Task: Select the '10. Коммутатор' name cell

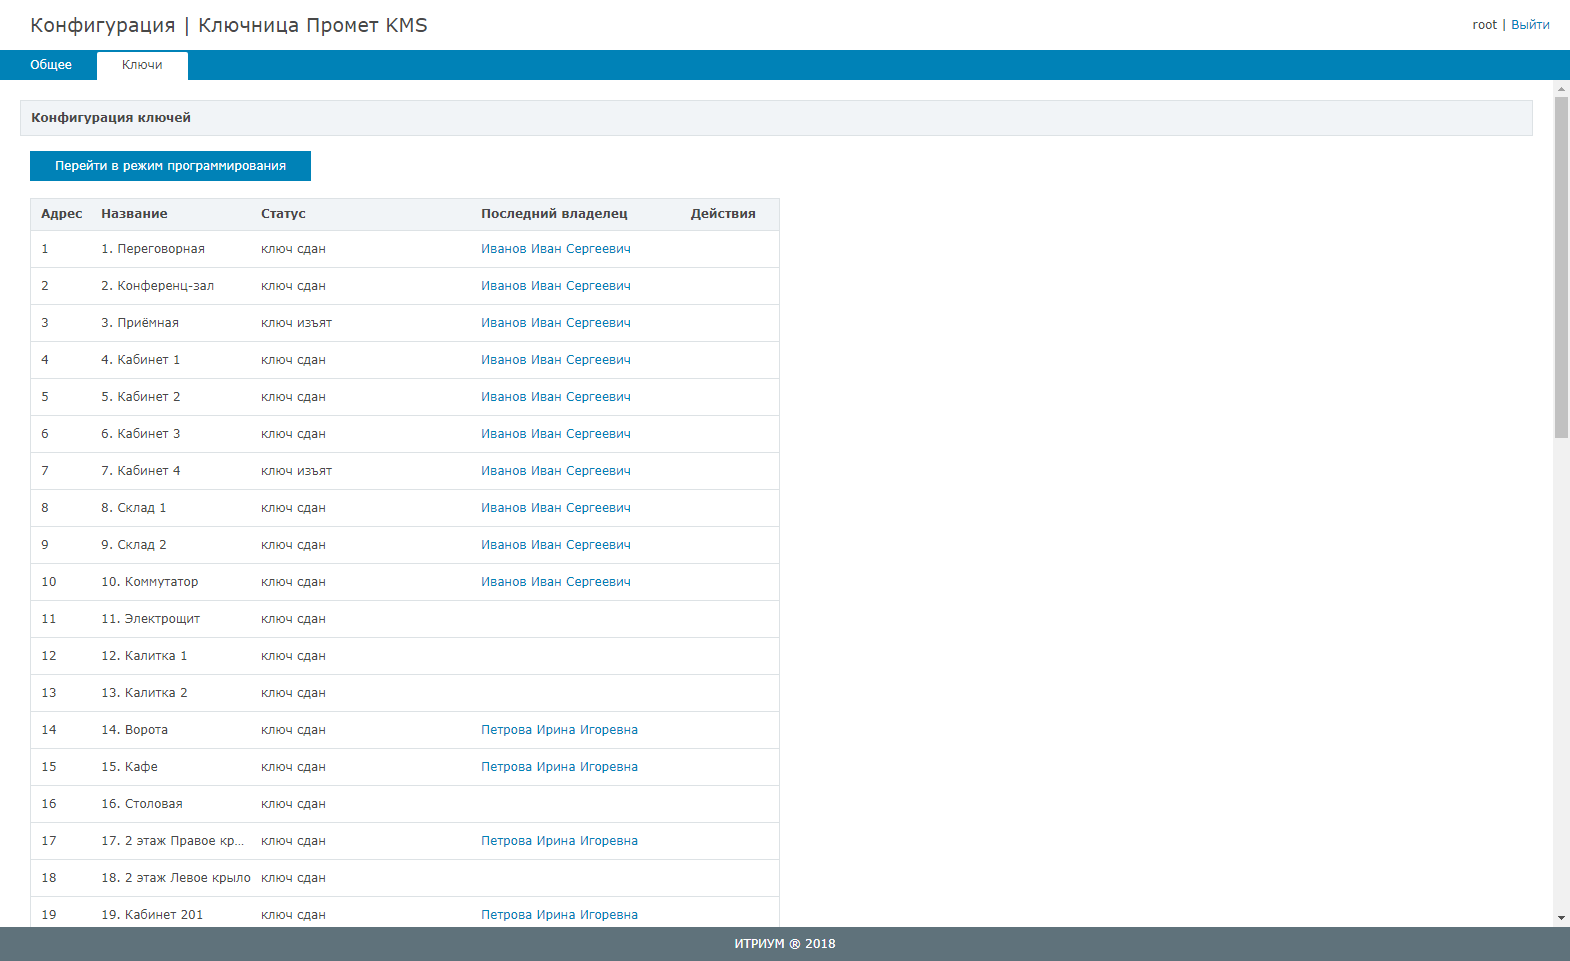Action: [150, 582]
